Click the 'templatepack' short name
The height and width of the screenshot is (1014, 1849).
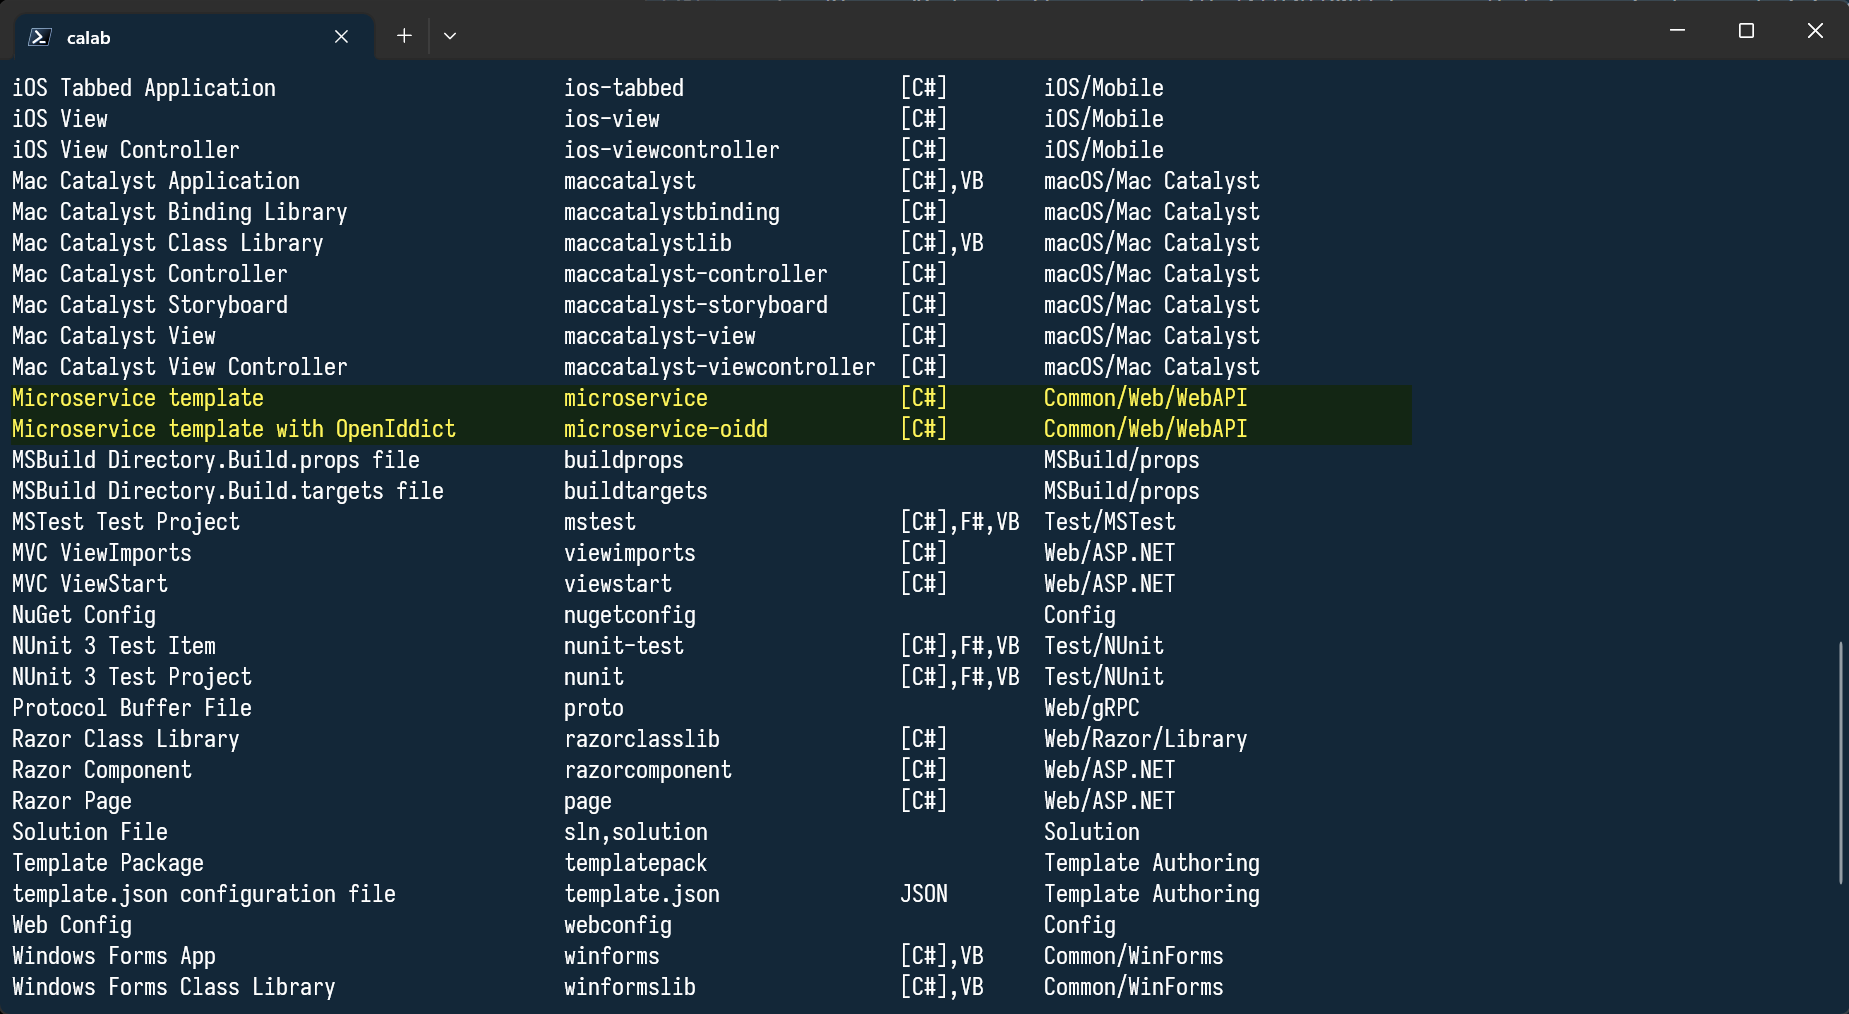point(636,863)
